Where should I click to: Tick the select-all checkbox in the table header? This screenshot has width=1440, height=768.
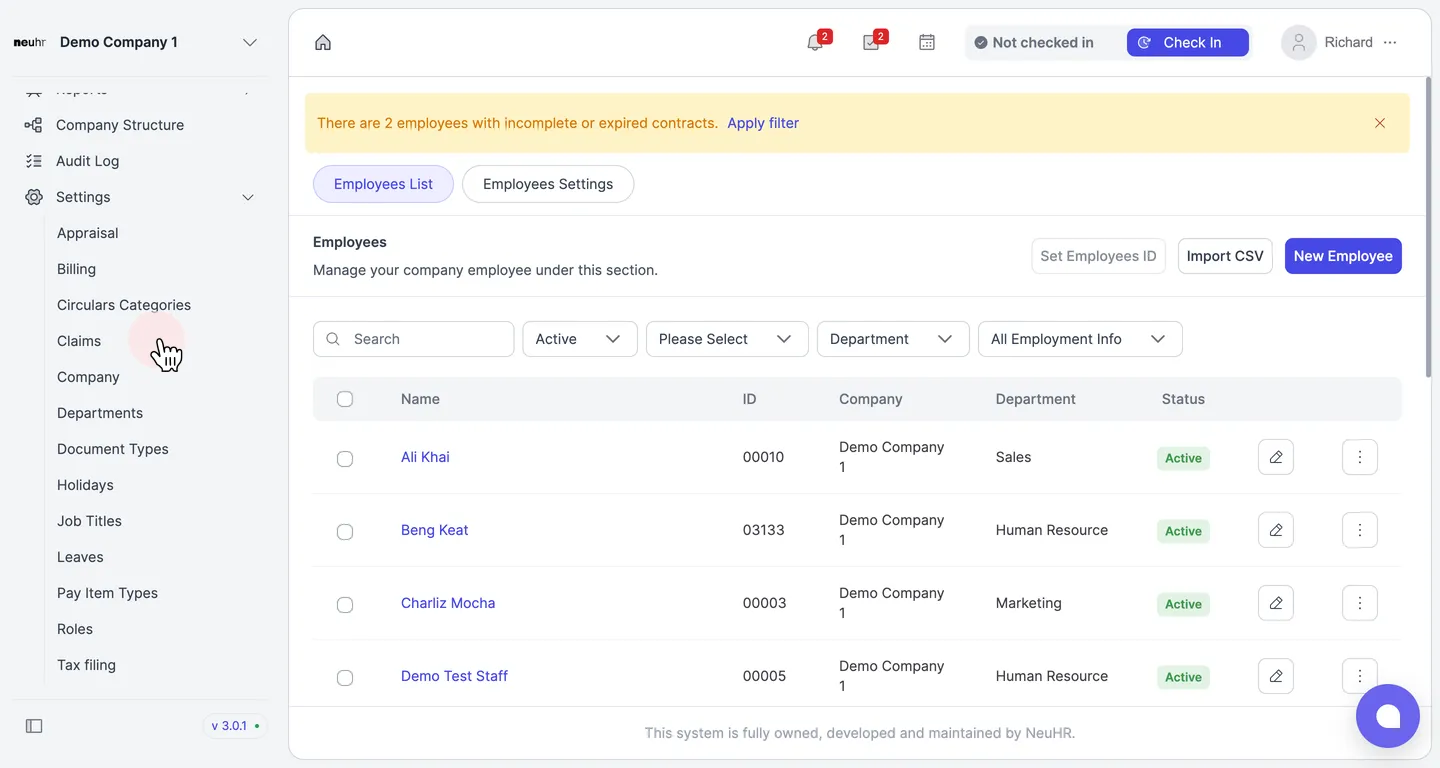coord(345,399)
